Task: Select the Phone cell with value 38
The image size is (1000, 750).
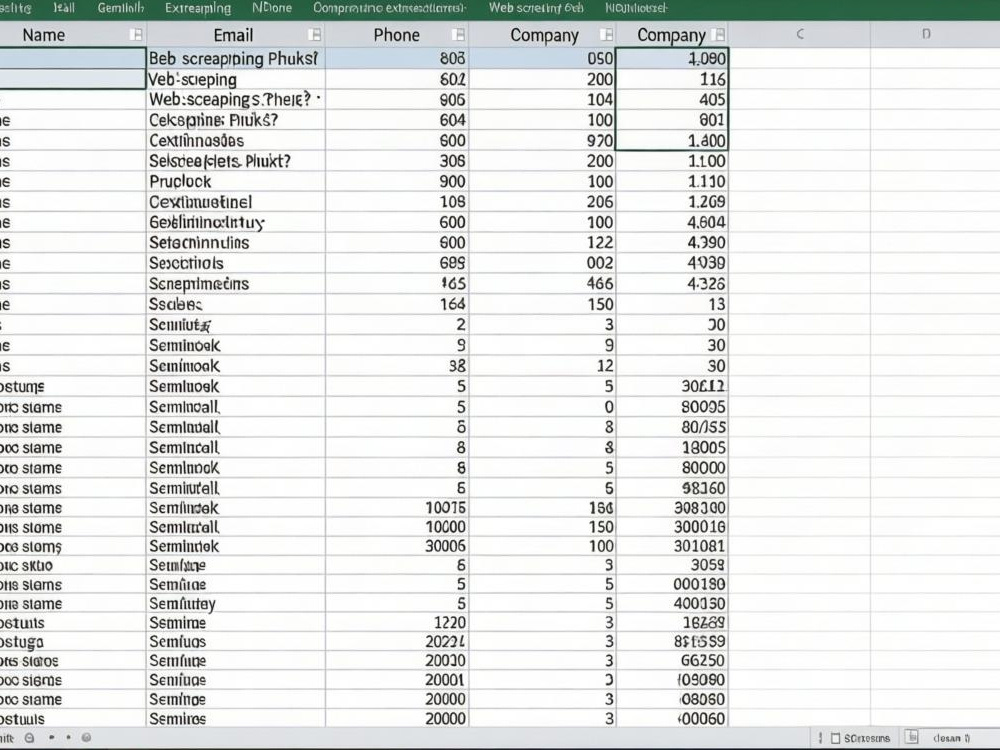Action: [397, 365]
